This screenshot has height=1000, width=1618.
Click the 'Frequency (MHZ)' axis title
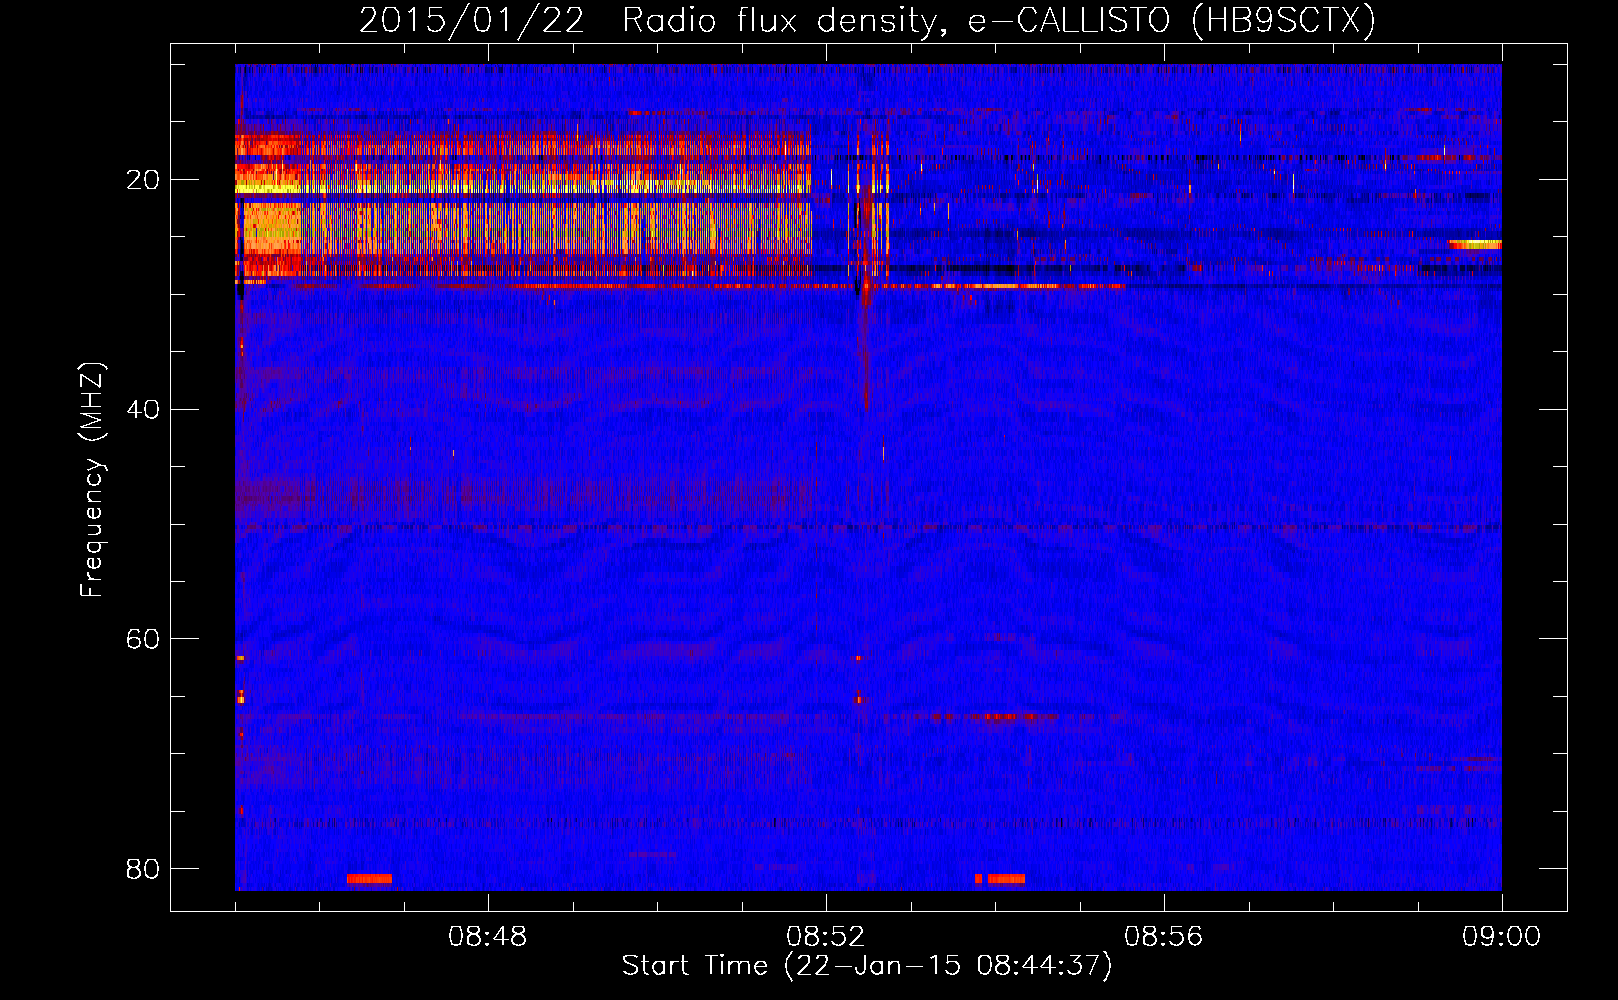(x=92, y=480)
